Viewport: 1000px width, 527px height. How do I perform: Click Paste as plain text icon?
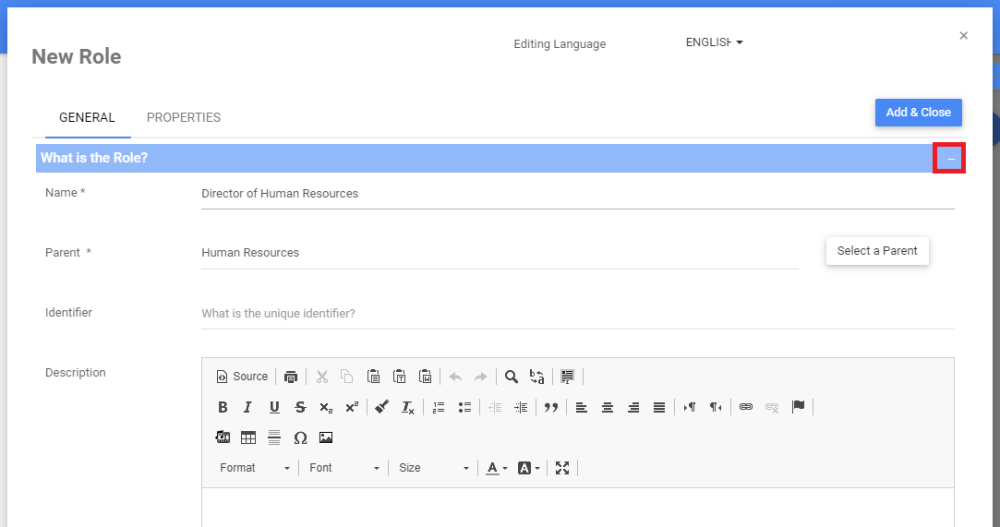pos(399,376)
